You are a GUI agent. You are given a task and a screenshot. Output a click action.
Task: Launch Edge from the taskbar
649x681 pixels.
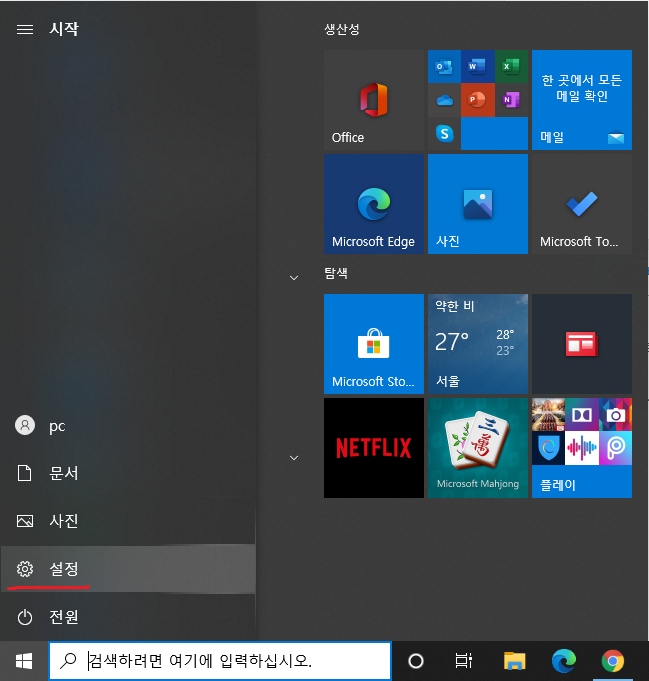click(564, 661)
